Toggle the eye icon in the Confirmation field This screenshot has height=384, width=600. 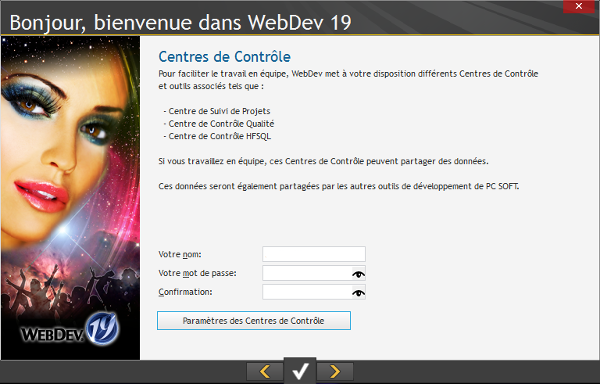[x=359, y=293]
